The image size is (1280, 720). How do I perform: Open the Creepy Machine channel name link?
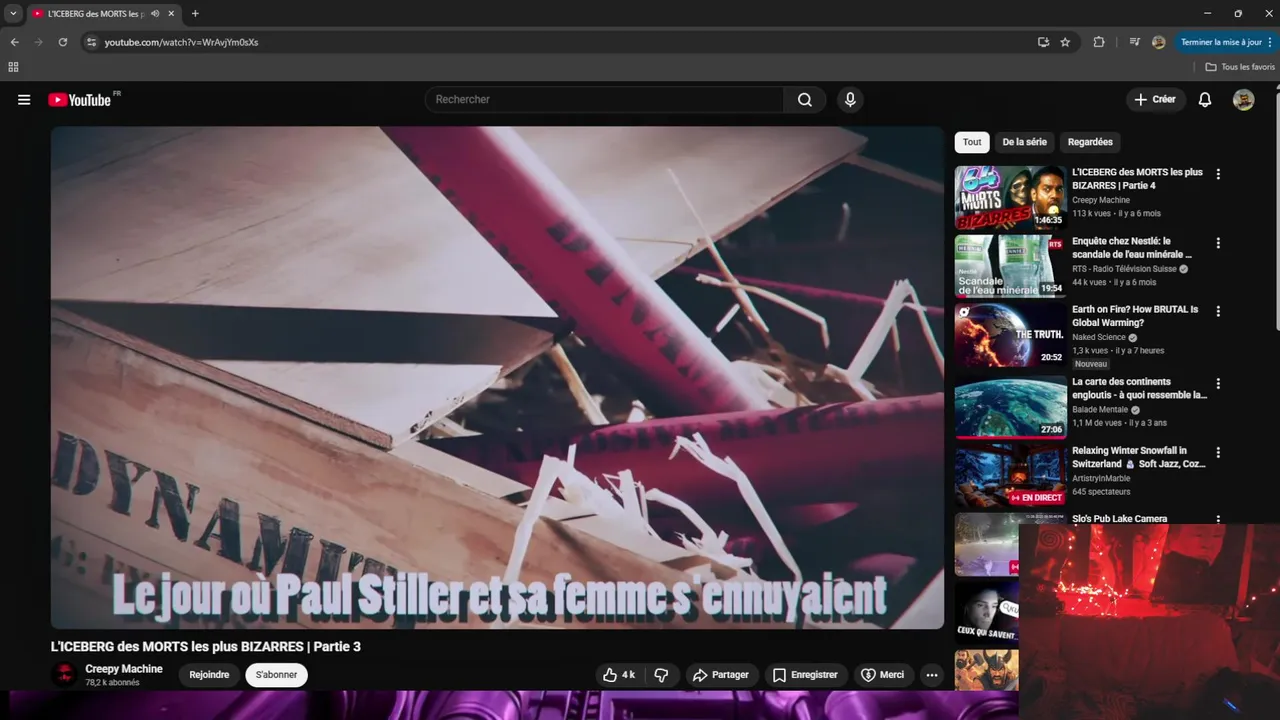(124, 669)
